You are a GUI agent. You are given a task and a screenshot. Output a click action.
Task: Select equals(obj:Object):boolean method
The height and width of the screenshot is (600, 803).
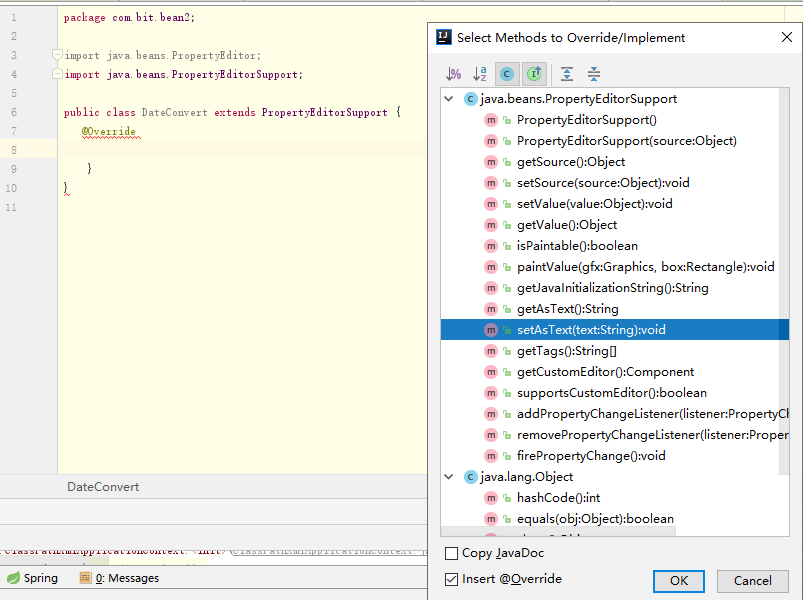tap(595, 519)
